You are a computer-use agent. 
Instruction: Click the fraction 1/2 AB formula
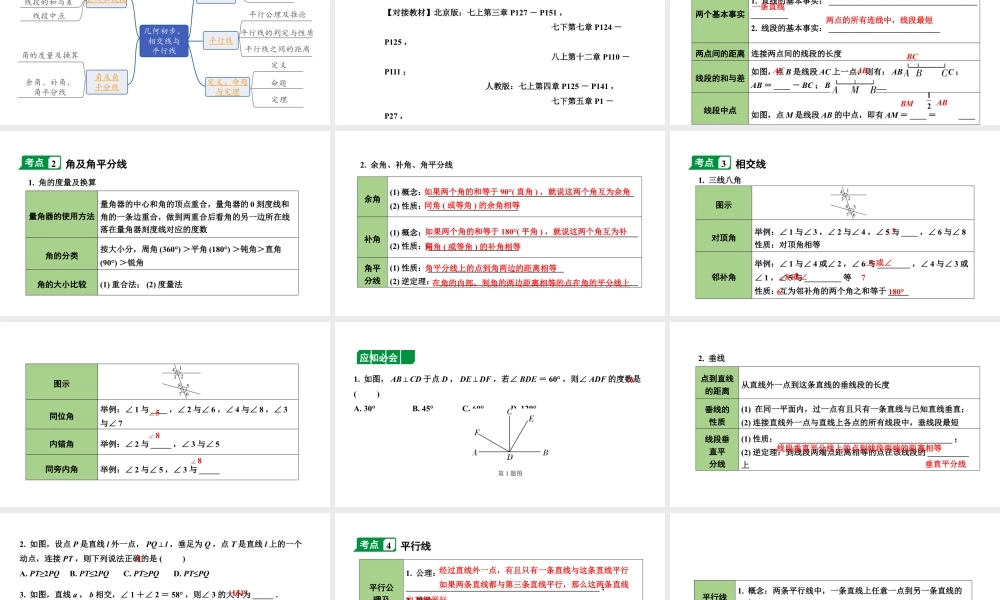point(929,102)
